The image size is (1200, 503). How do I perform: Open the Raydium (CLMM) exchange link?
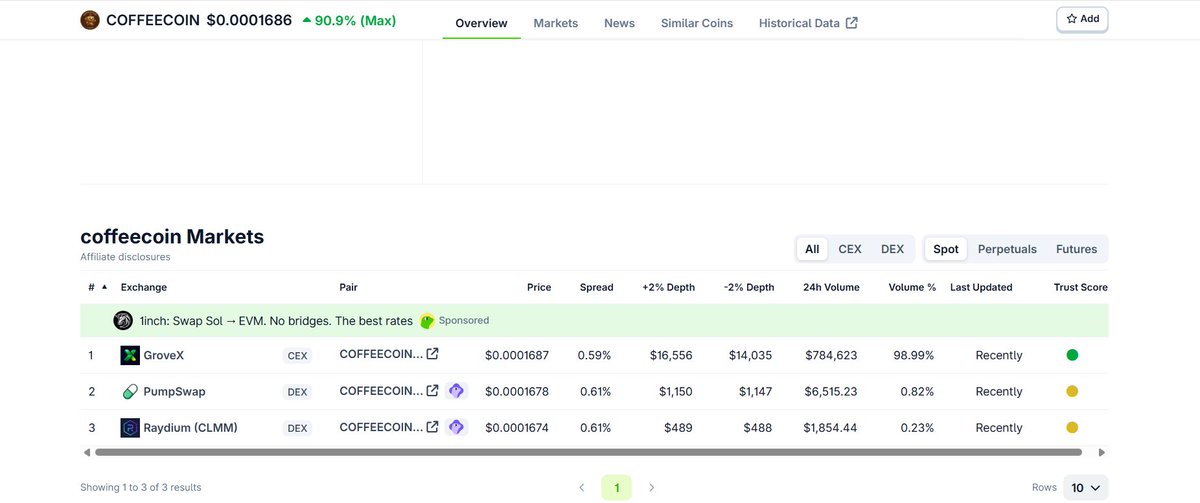[x=191, y=427]
